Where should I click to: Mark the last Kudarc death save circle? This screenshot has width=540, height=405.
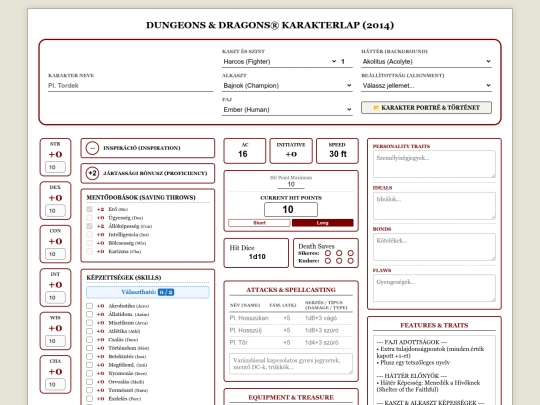(351, 261)
